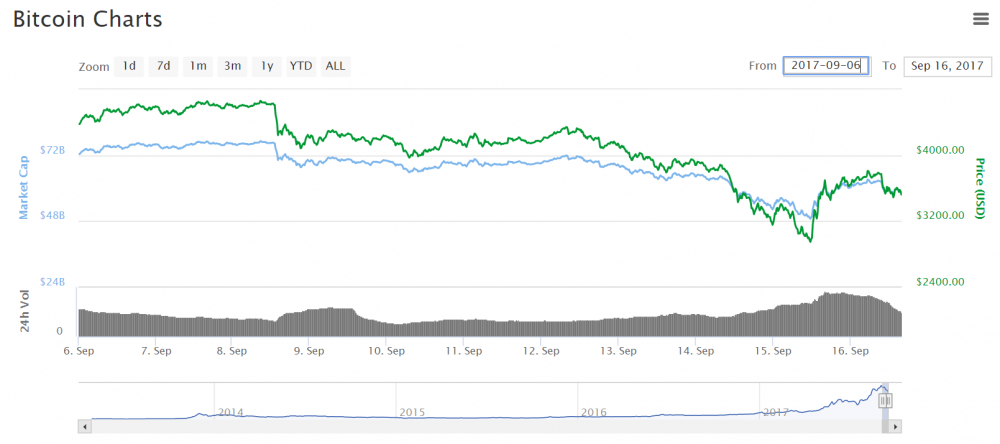Click the 15. Sep date tick

pyautogui.click(x=772, y=351)
